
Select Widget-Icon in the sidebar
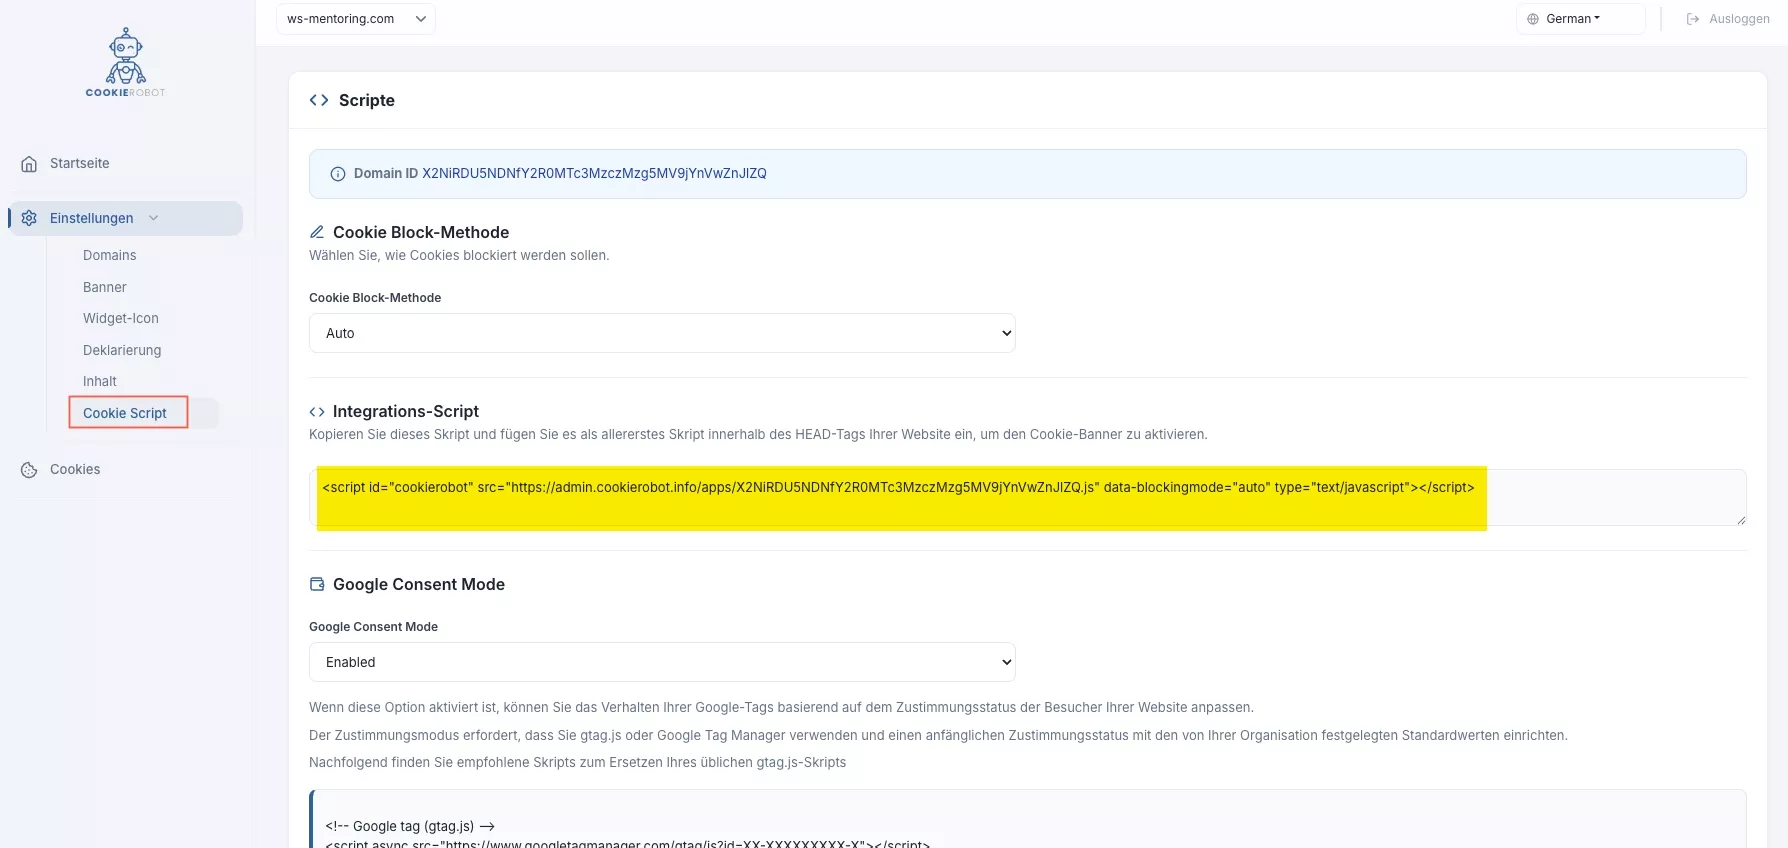click(120, 318)
